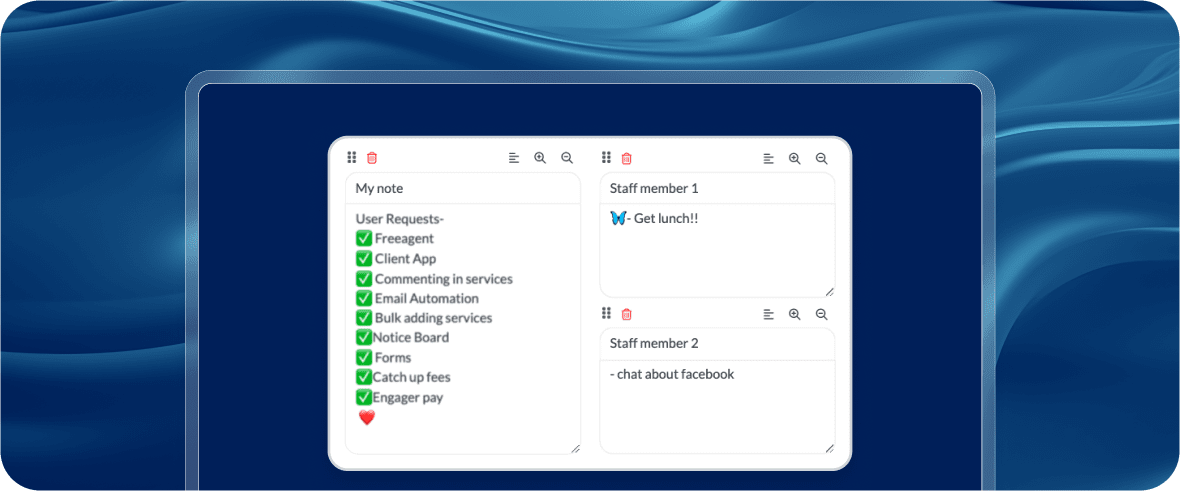The height and width of the screenshot is (491, 1180).
Task: Zoom out on the Staff member 2 note
Action: coord(822,314)
